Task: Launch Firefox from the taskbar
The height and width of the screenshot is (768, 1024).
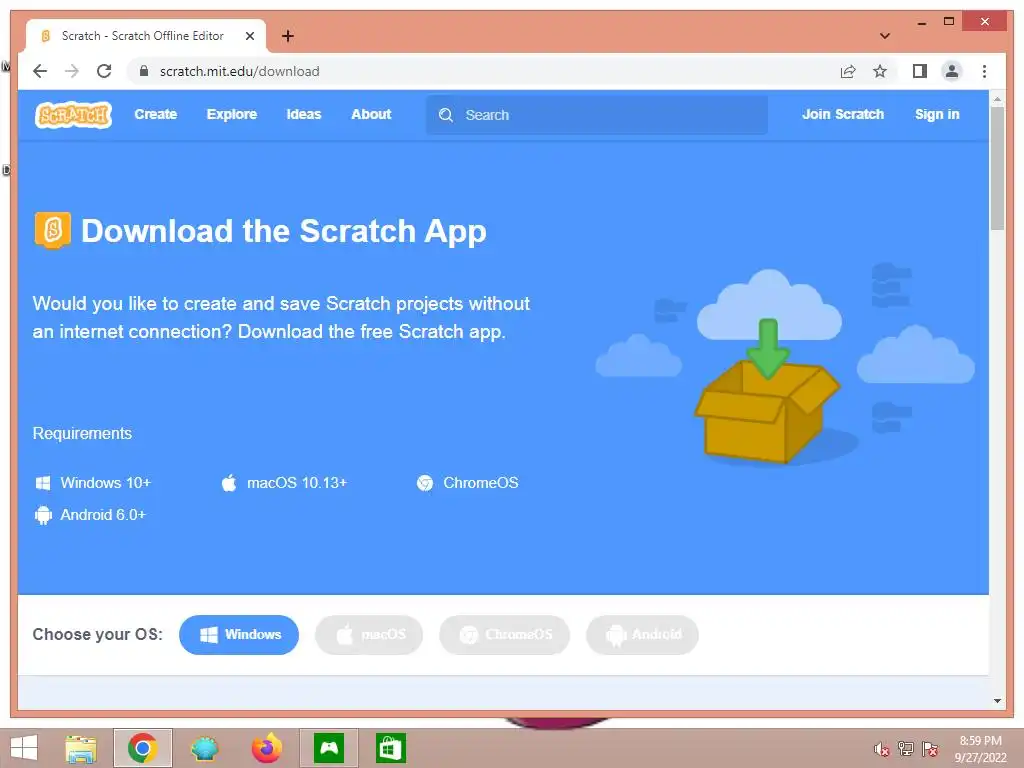Action: [266, 748]
